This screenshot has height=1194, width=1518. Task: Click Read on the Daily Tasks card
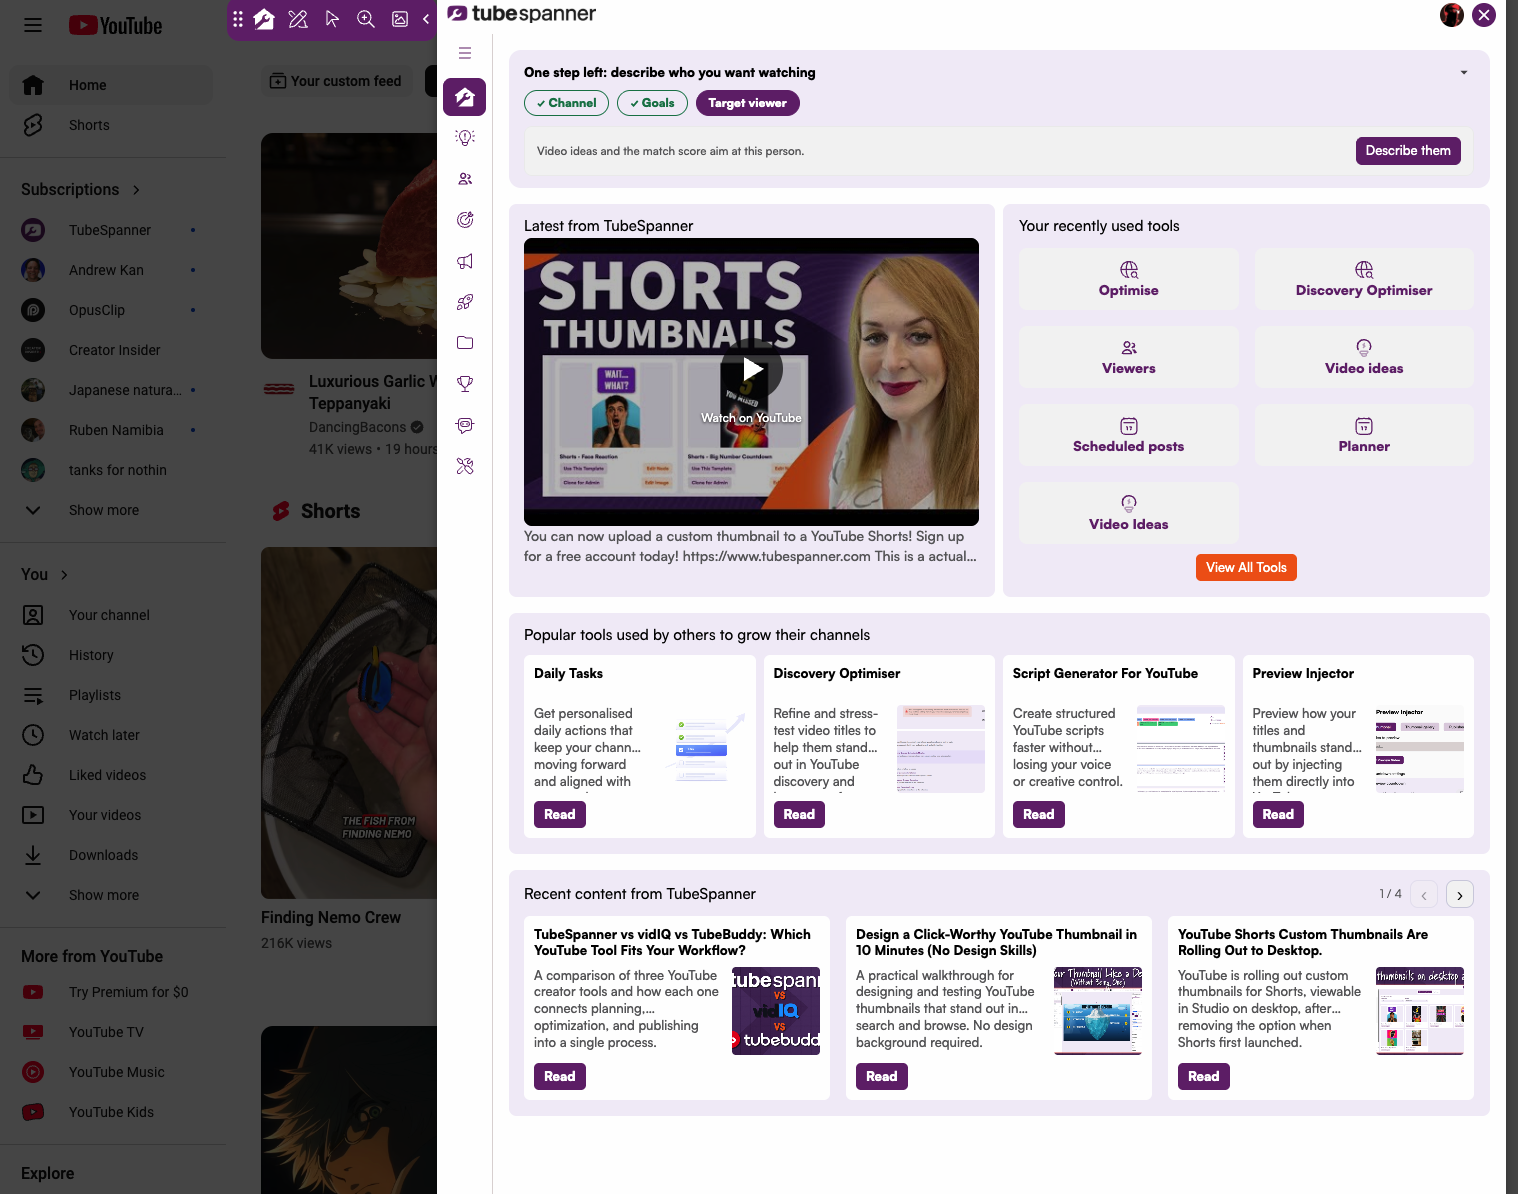(x=560, y=814)
